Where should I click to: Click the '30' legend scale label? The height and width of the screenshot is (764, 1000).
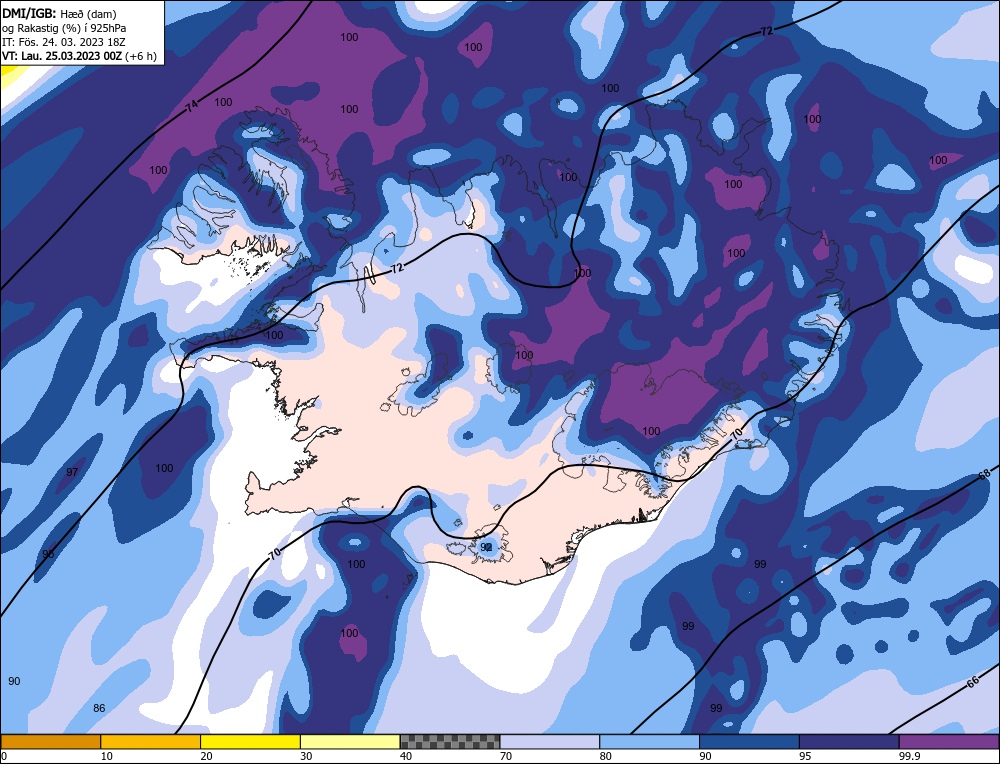(307, 756)
